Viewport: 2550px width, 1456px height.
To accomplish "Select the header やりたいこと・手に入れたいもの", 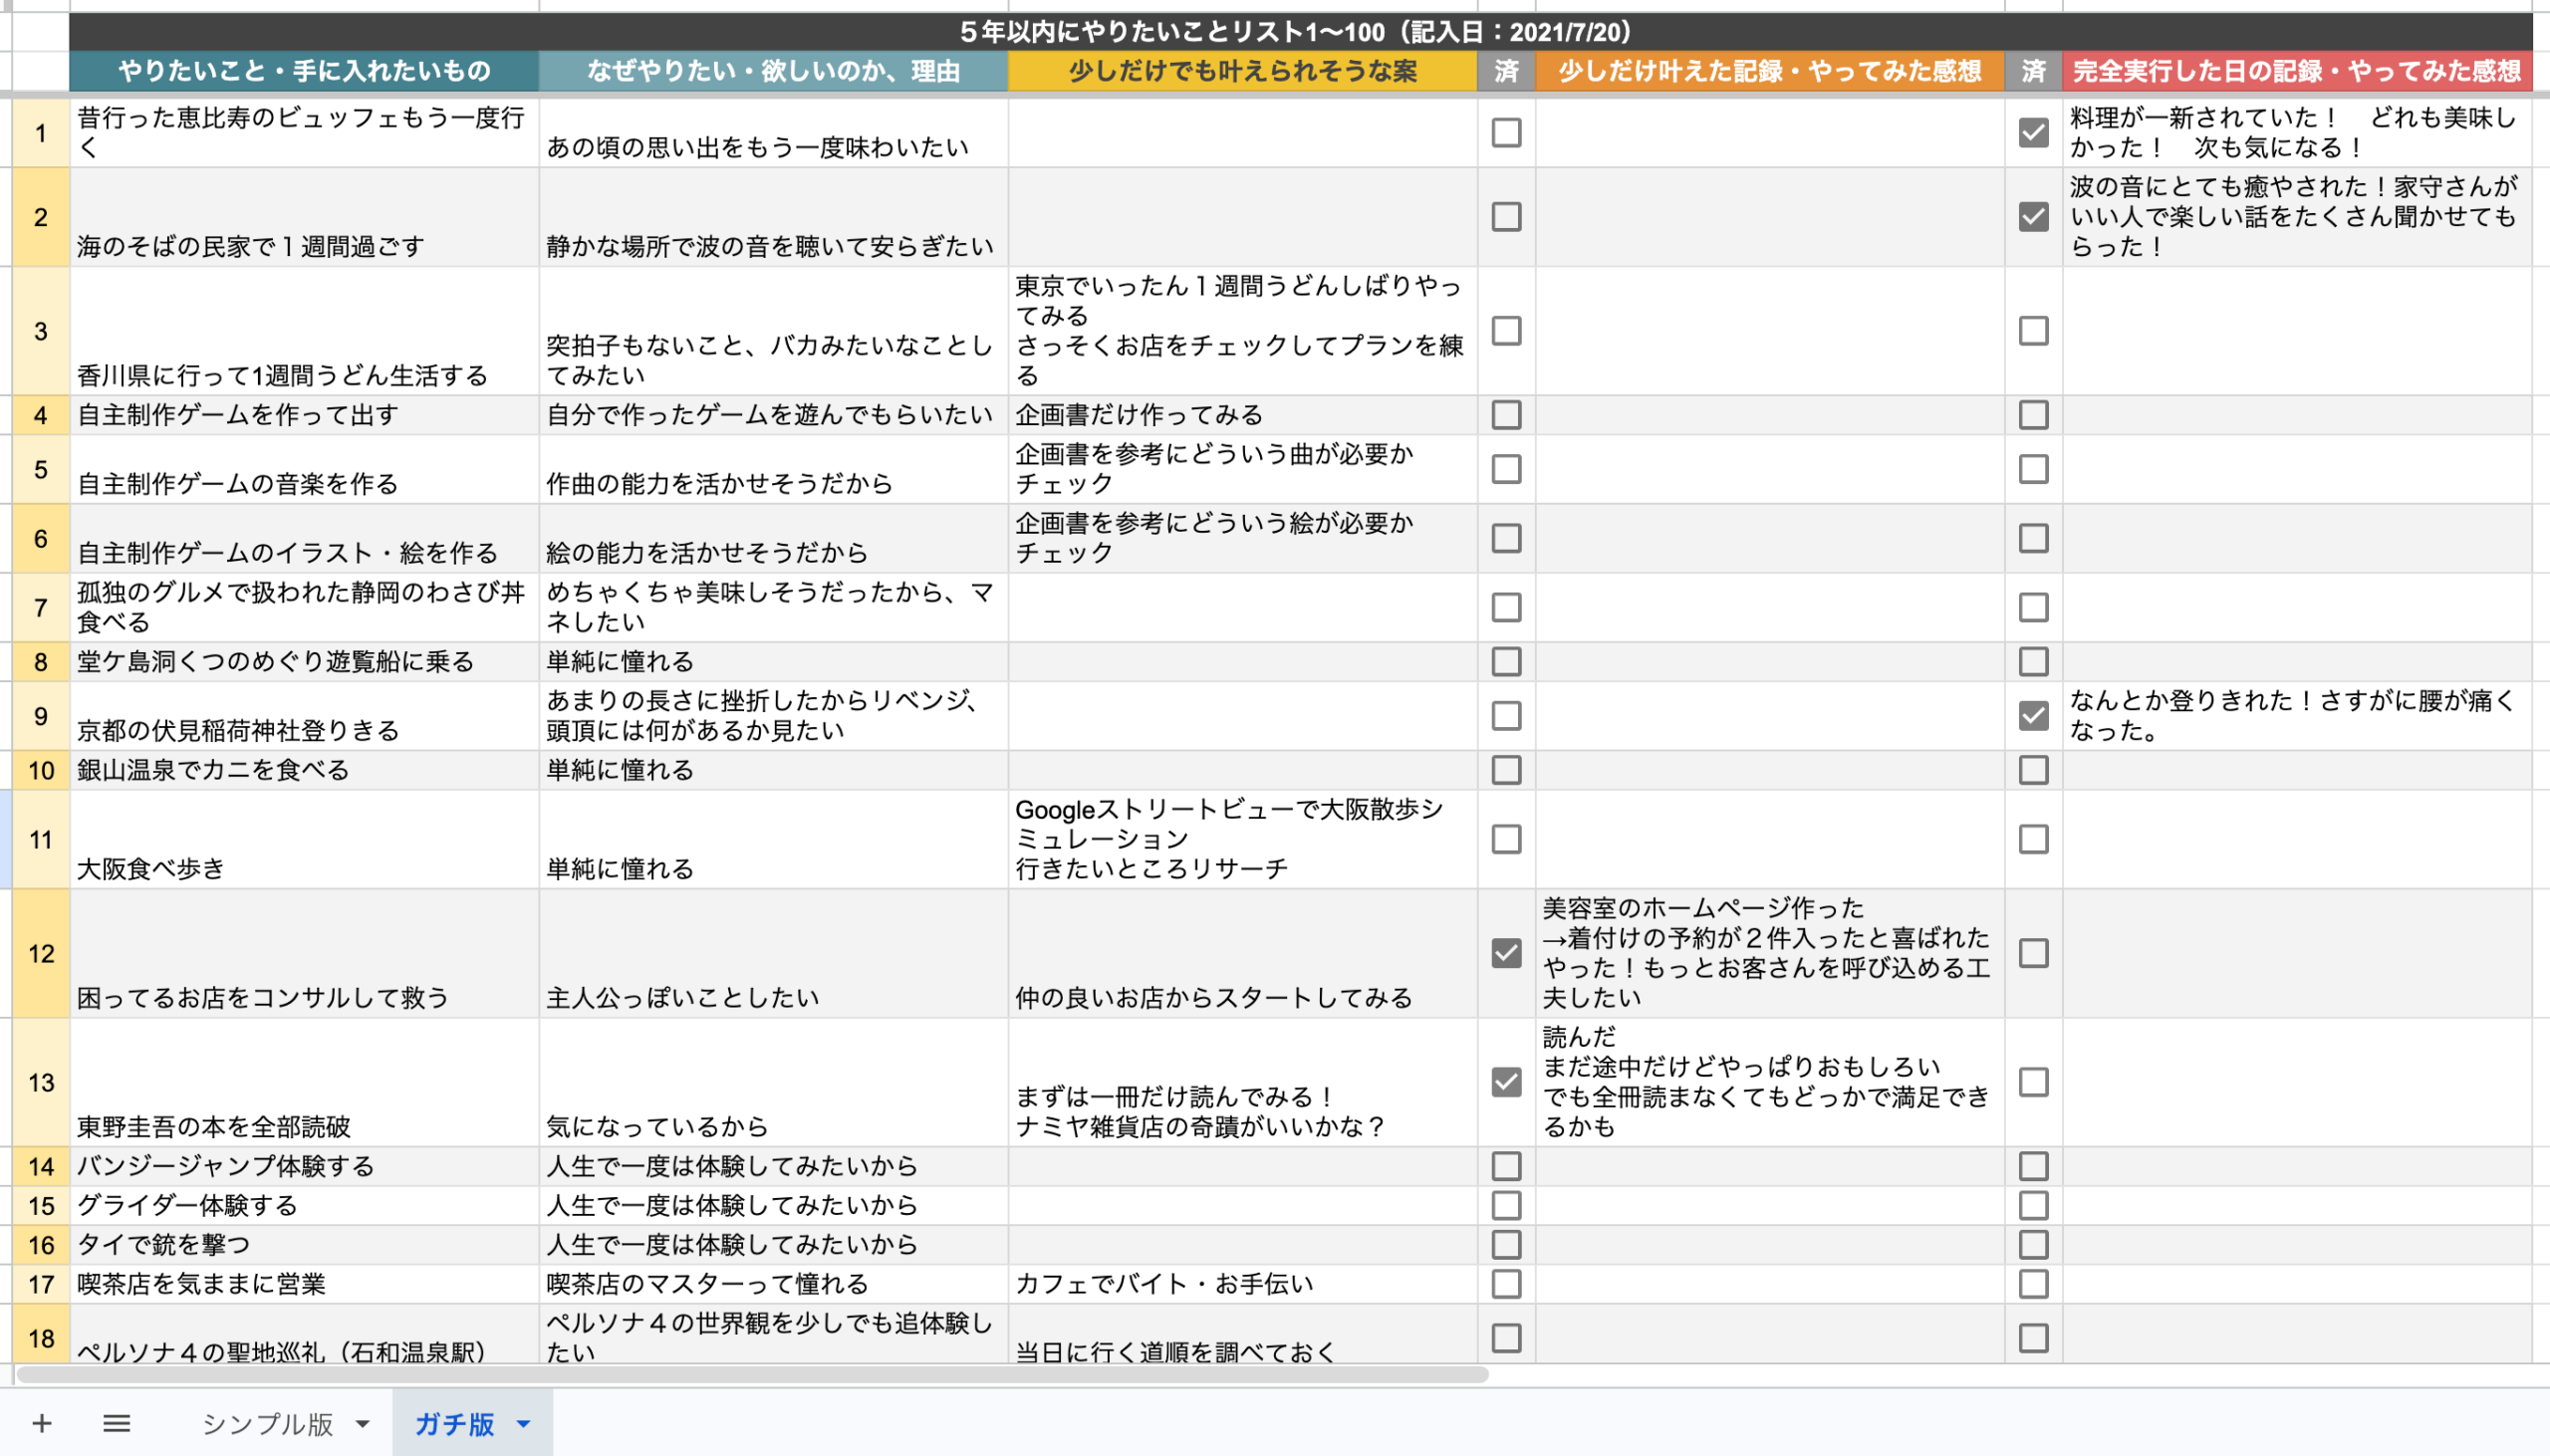I will [304, 71].
